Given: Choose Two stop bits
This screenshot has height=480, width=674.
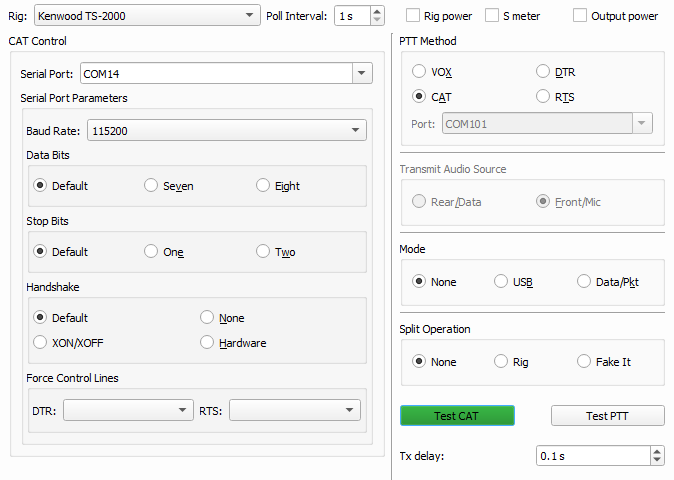Looking at the screenshot, I should tap(263, 252).
